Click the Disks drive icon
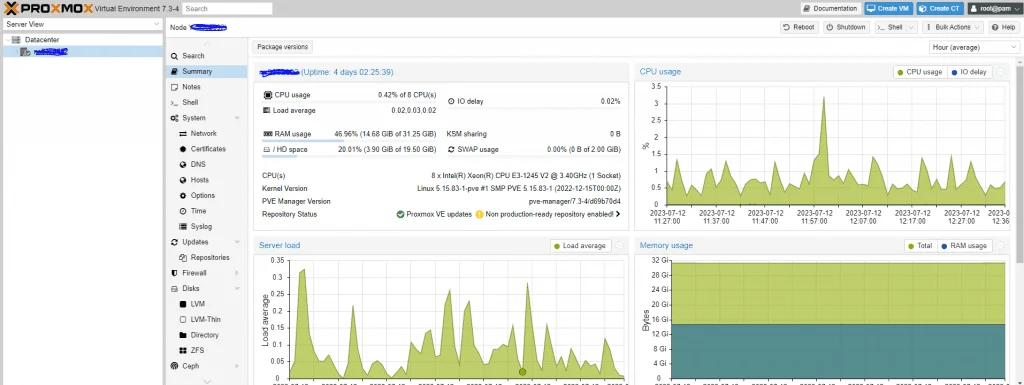This screenshot has width=1024, height=385. click(x=174, y=288)
